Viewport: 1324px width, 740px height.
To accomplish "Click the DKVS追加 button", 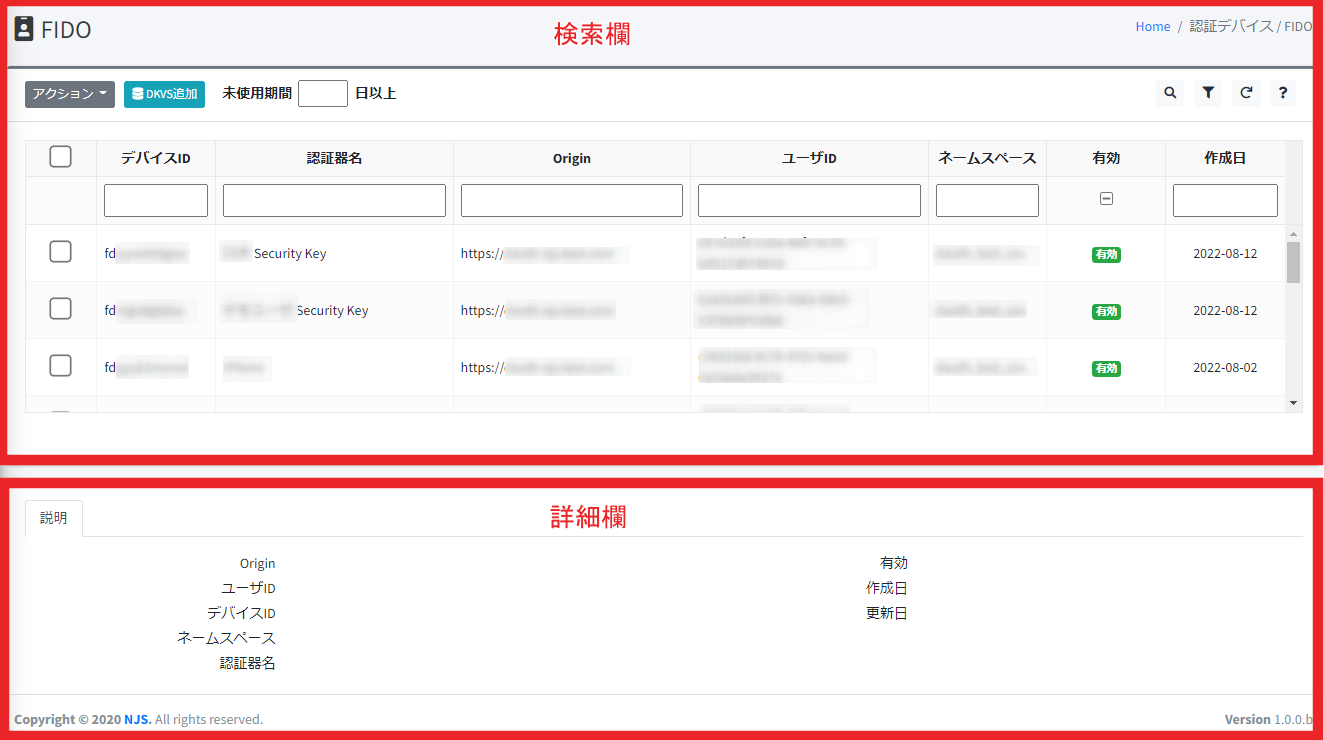I will click(164, 94).
